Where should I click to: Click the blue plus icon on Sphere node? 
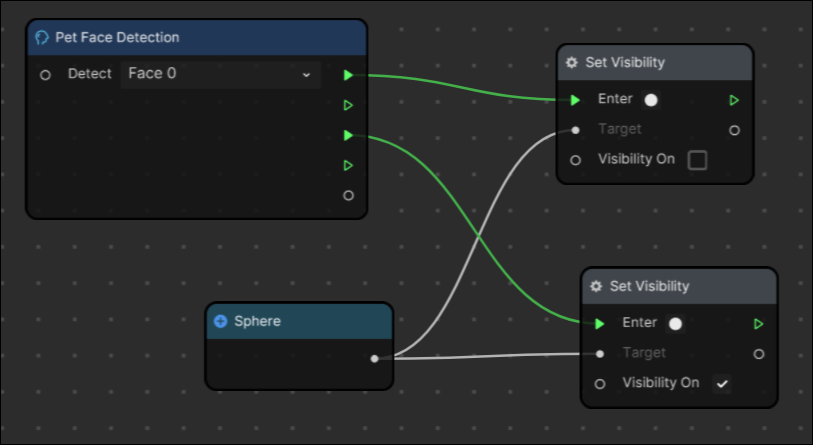[220, 322]
